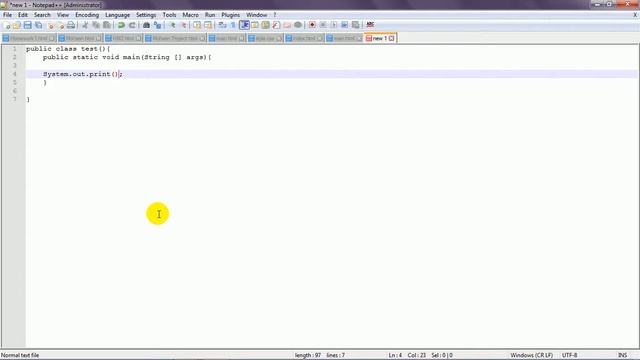Cut the selection with the scissors icon
640x360 pixels.
click(85, 25)
